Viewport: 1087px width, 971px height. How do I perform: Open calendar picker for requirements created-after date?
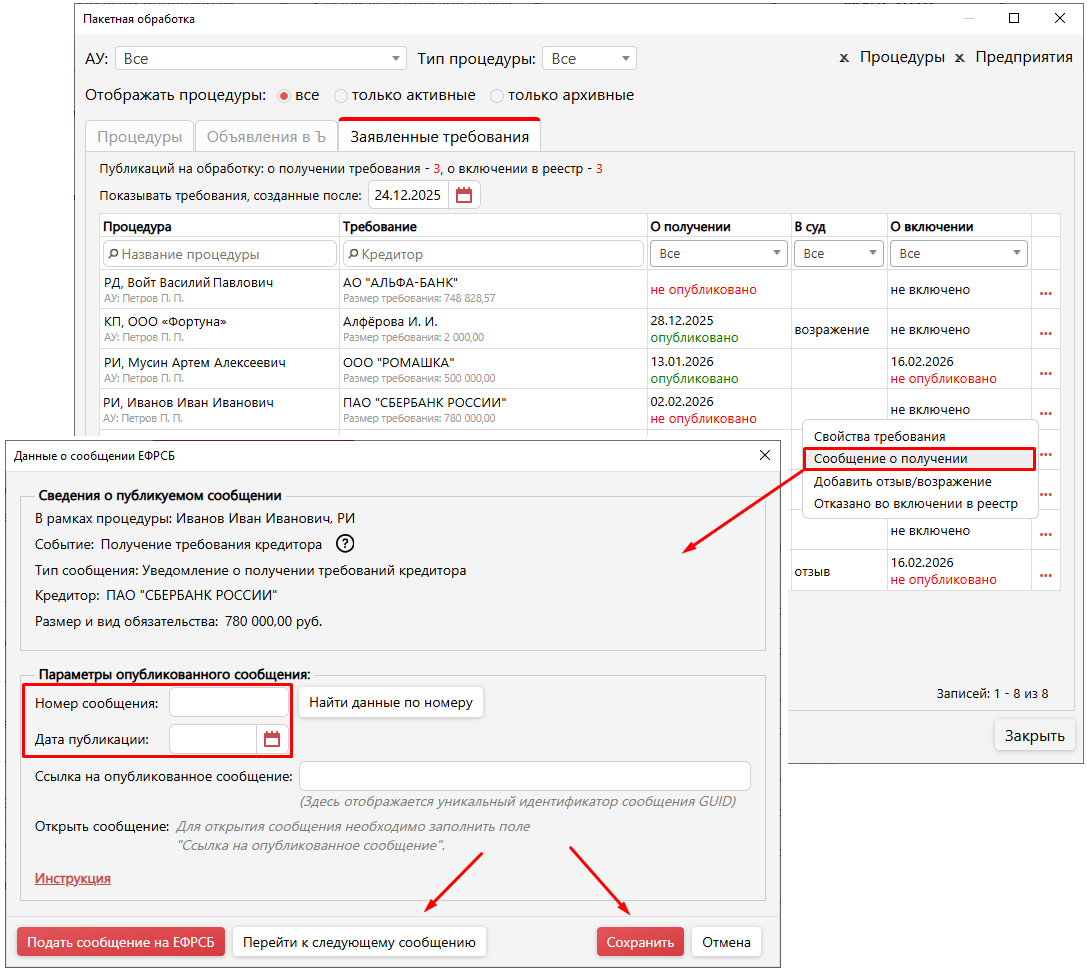(464, 195)
